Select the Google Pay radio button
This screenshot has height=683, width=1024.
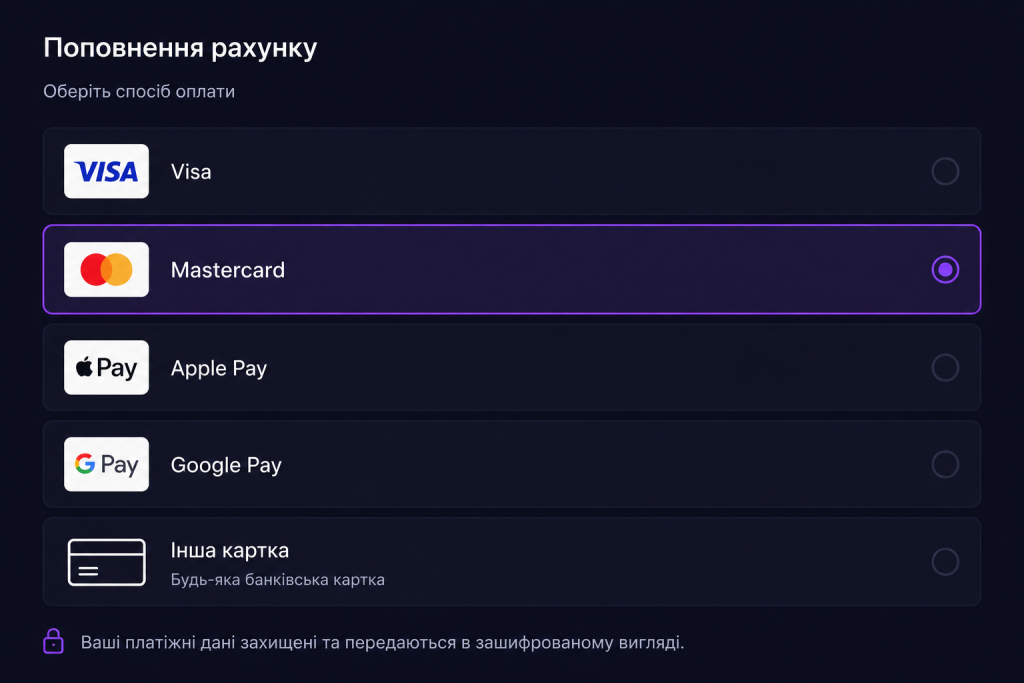click(x=945, y=464)
